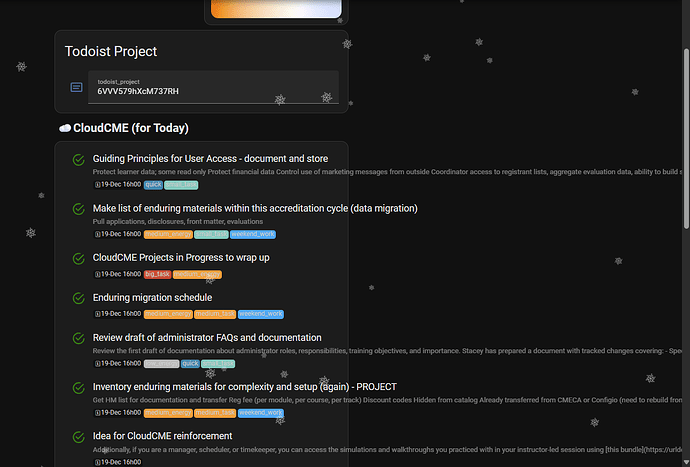Screen dimensions: 690x467
Task: Click medium_energy tag under Make list task
Action: coord(168,234)
